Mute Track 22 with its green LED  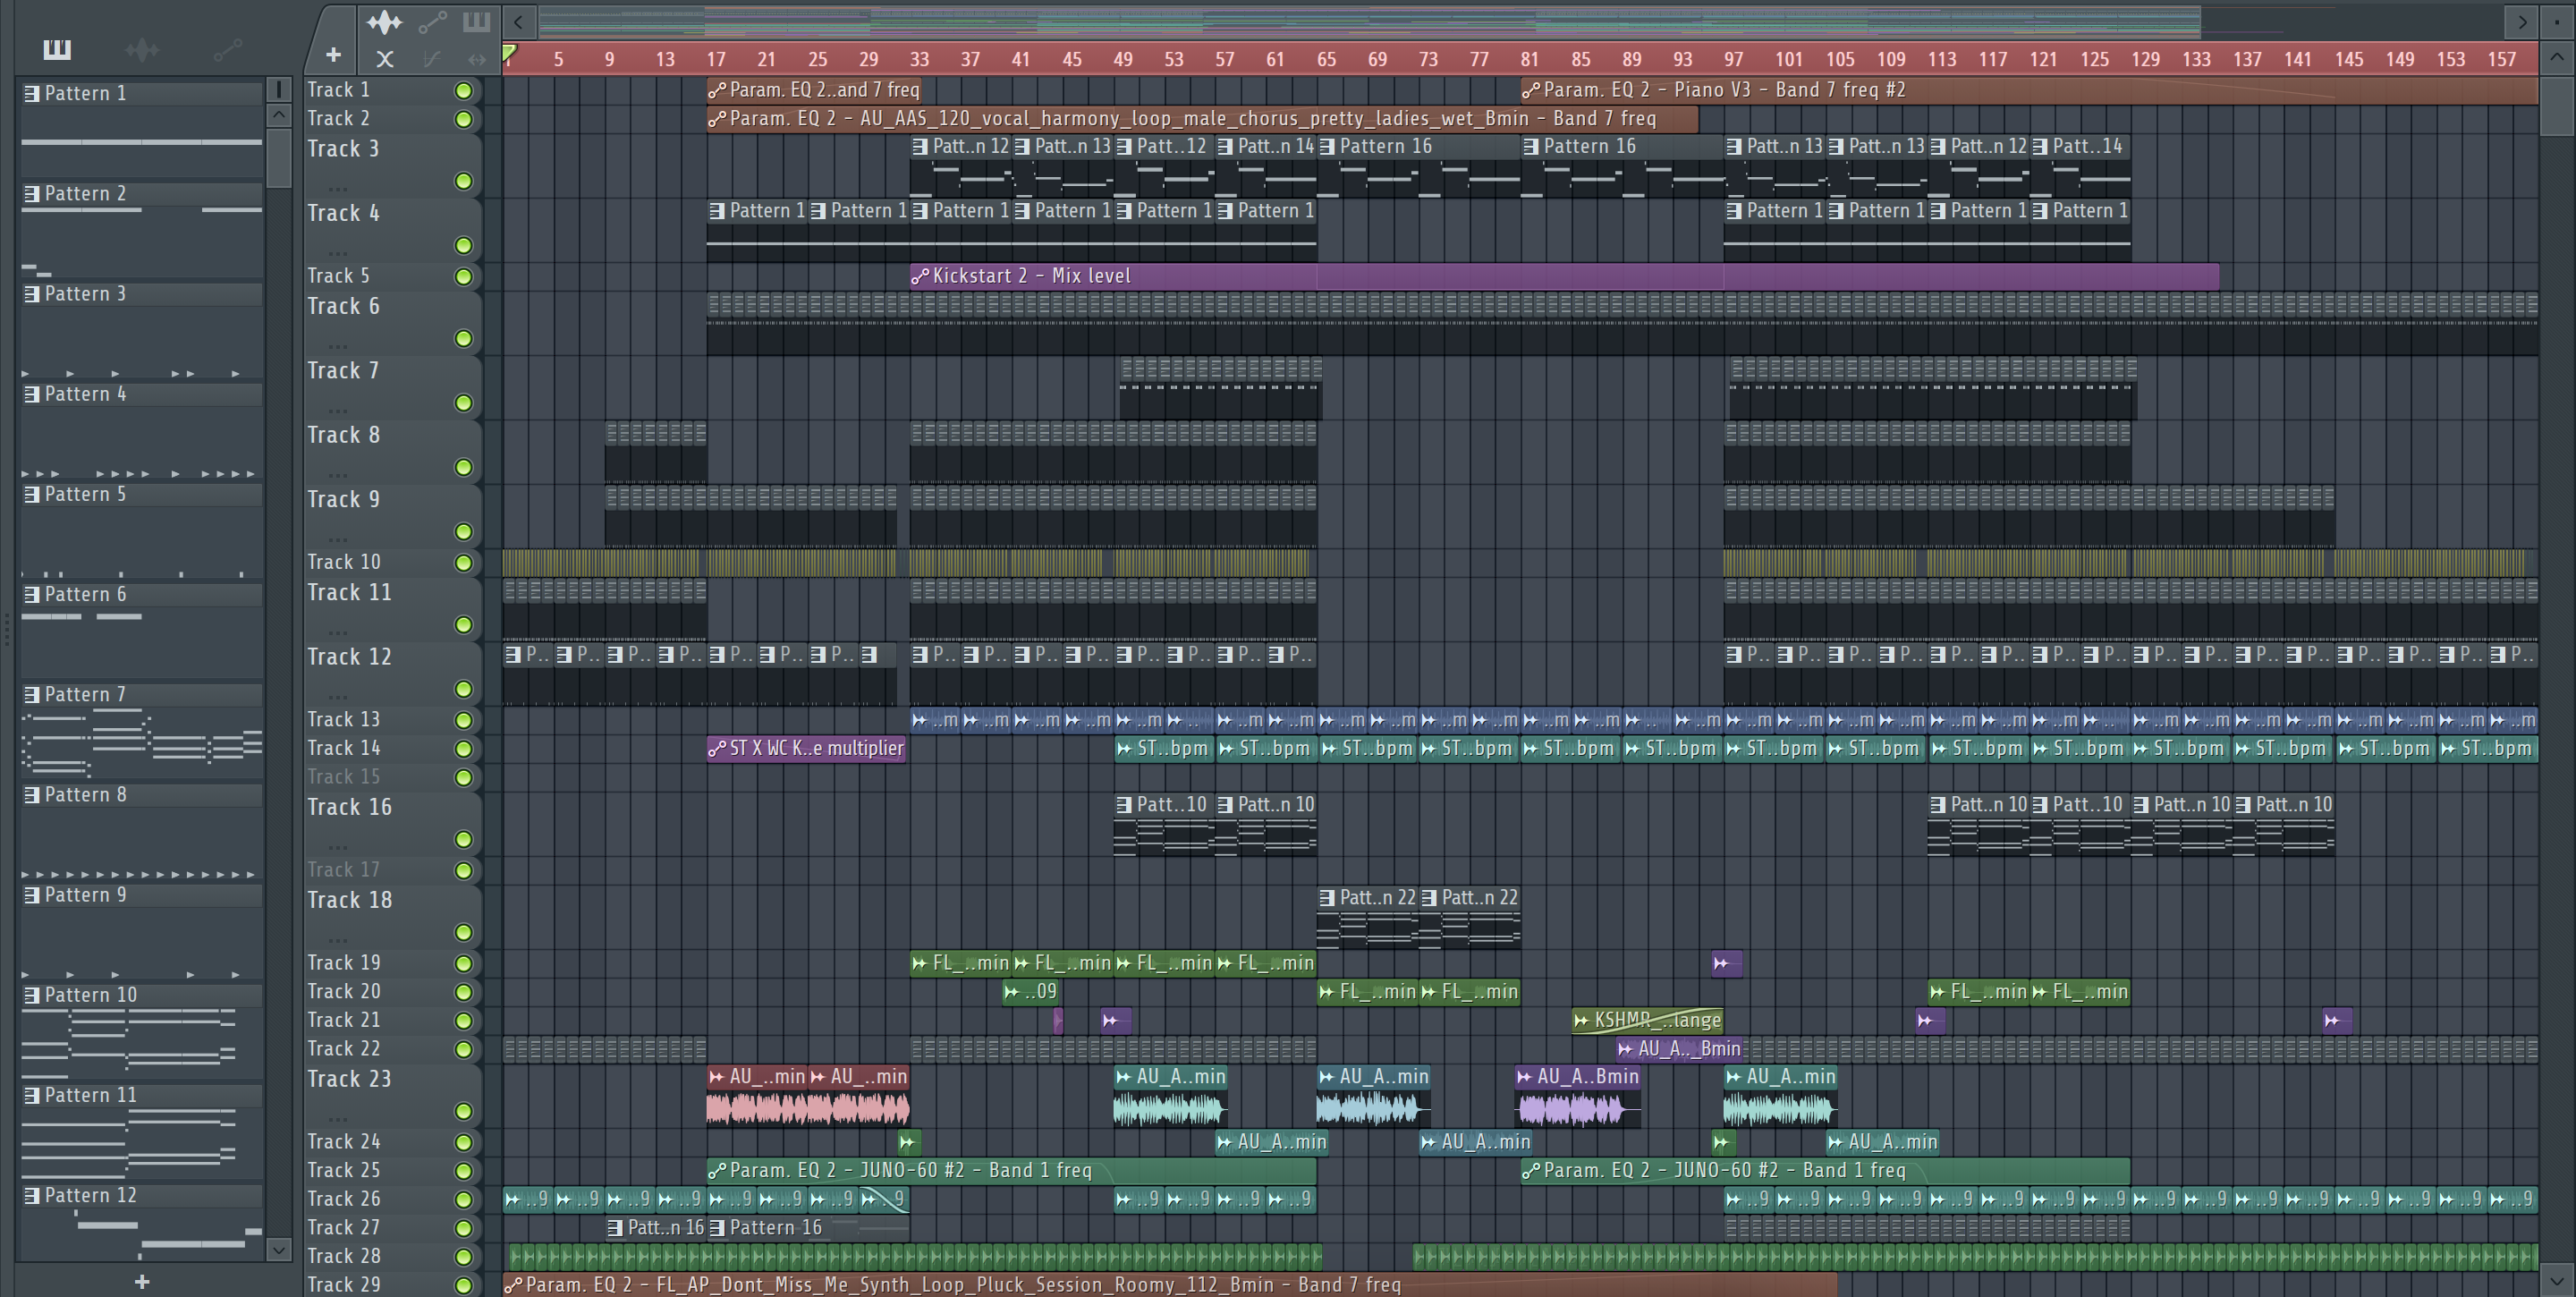pyautogui.click(x=463, y=1050)
